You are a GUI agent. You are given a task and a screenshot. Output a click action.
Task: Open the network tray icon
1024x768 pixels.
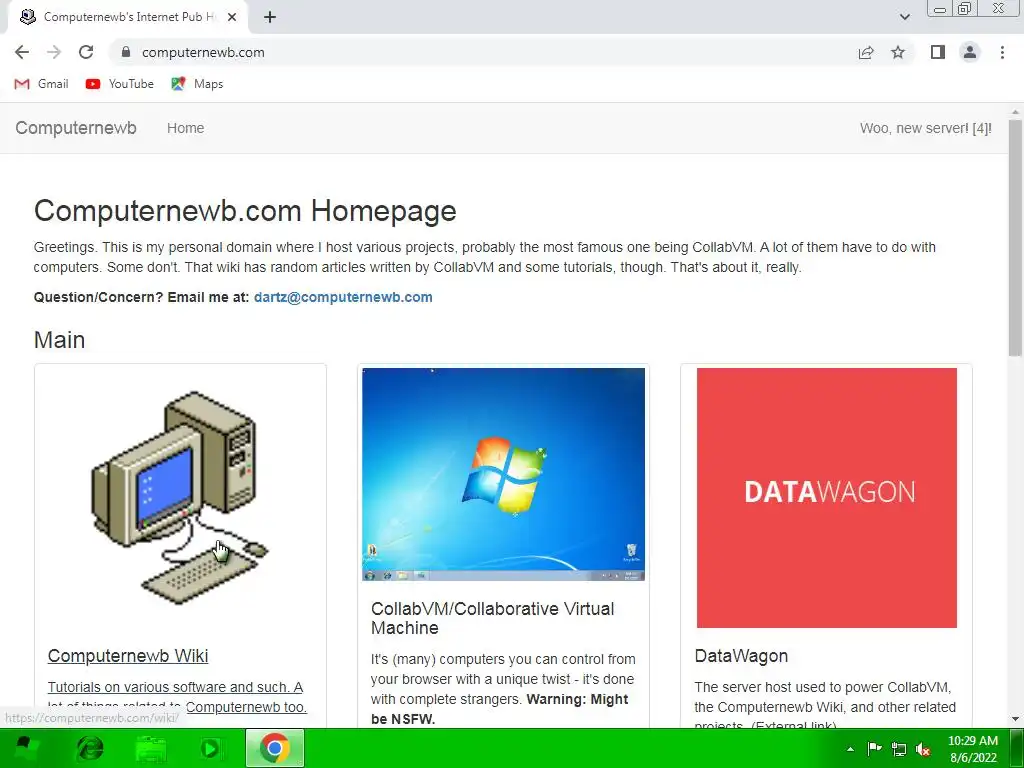[899, 749]
